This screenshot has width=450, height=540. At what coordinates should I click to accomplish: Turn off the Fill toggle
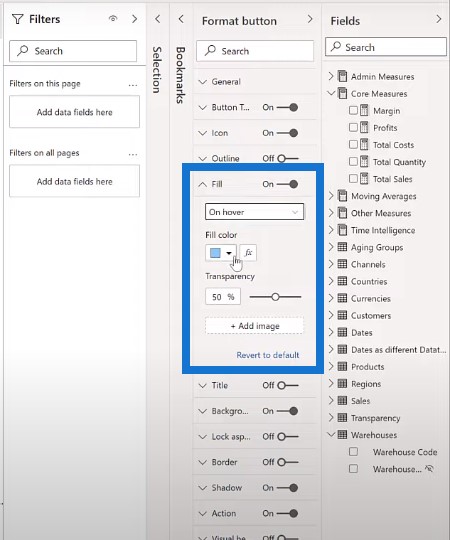point(287,184)
